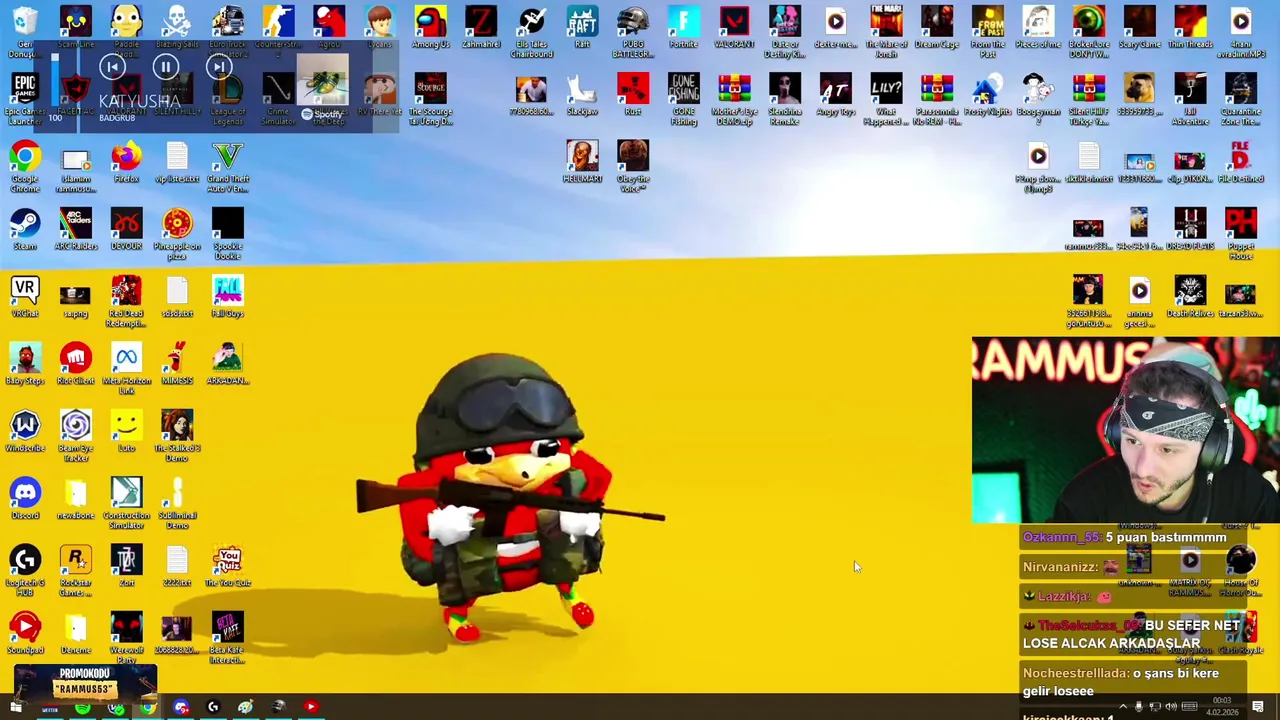Open the Among Us desktop icon
The height and width of the screenshot is (720, 1280).
point(430,28)
